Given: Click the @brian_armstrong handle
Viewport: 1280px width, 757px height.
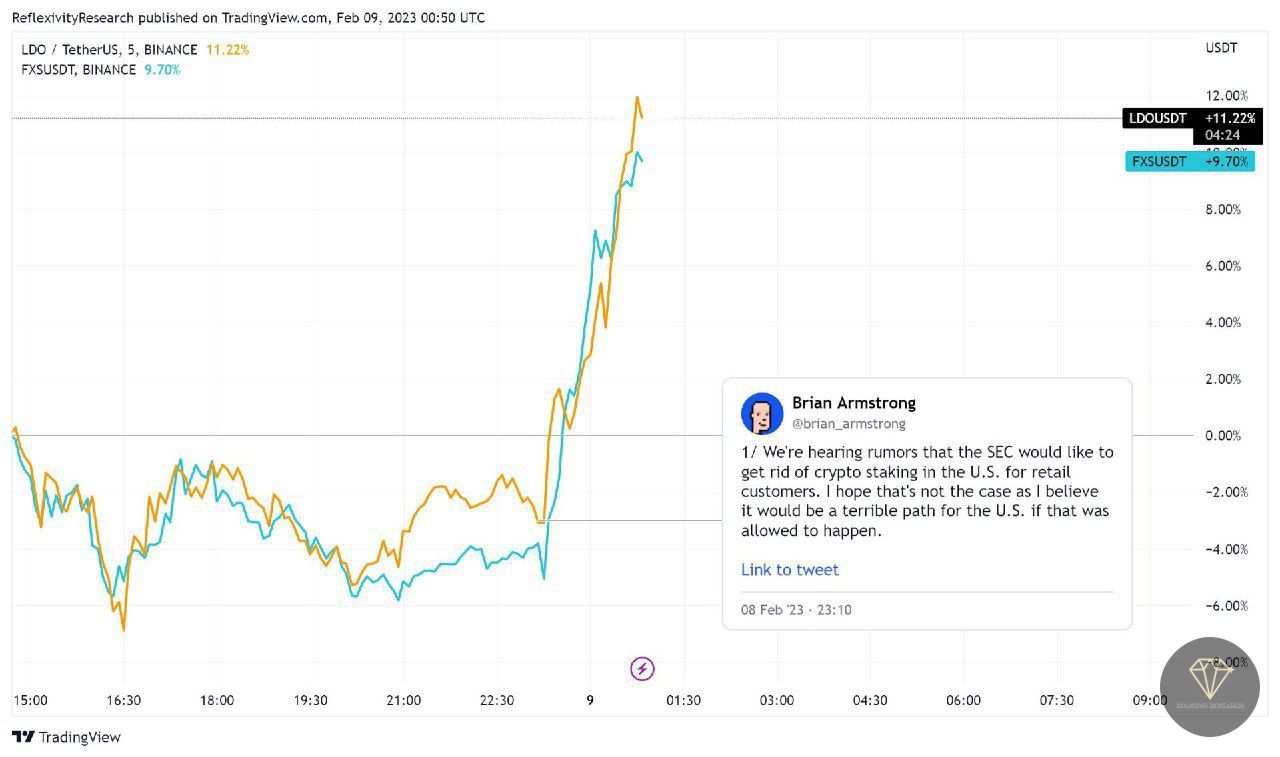Looking at the screenshot, I should tap(848, 424).
